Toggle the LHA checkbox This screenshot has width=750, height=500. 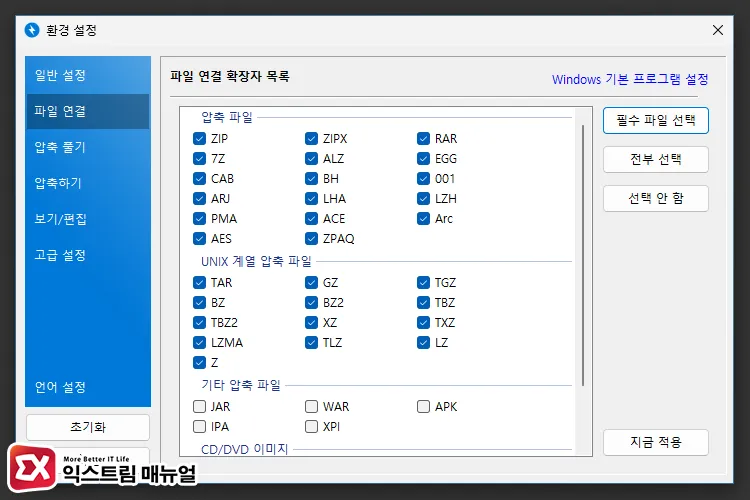(x=311, y=199)
